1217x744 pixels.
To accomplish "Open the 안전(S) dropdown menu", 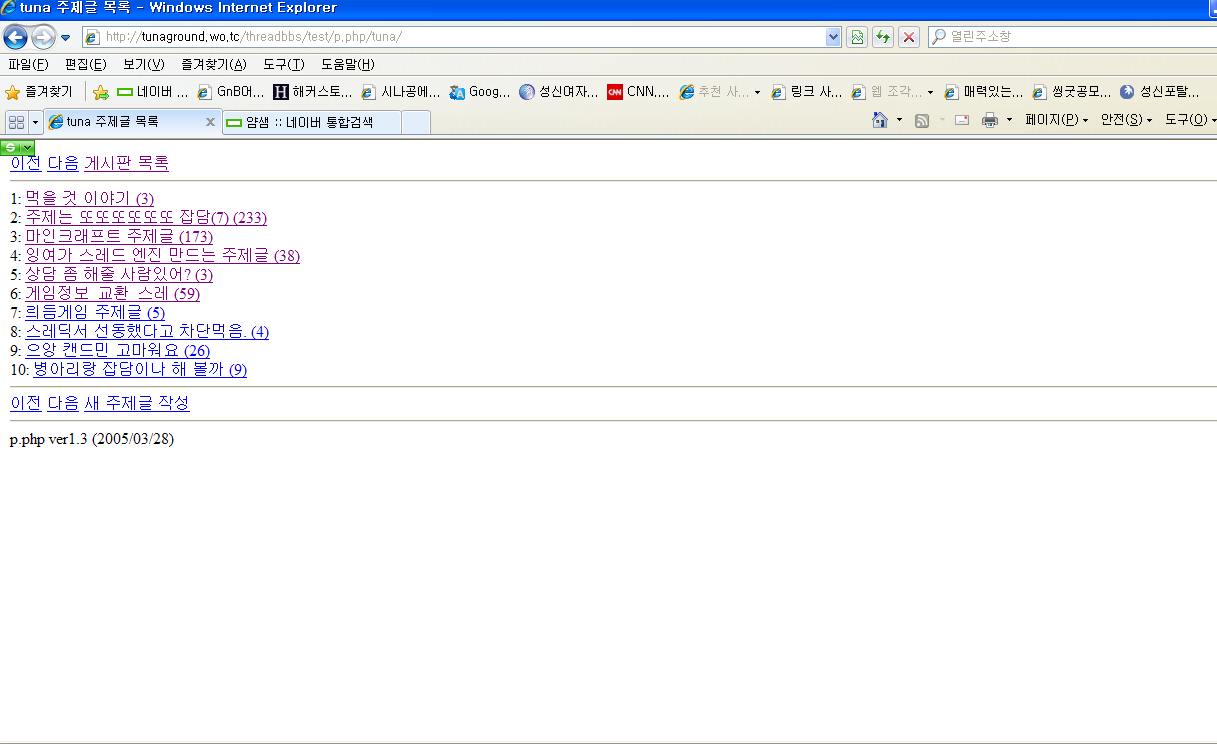I will coord(1125,121).
